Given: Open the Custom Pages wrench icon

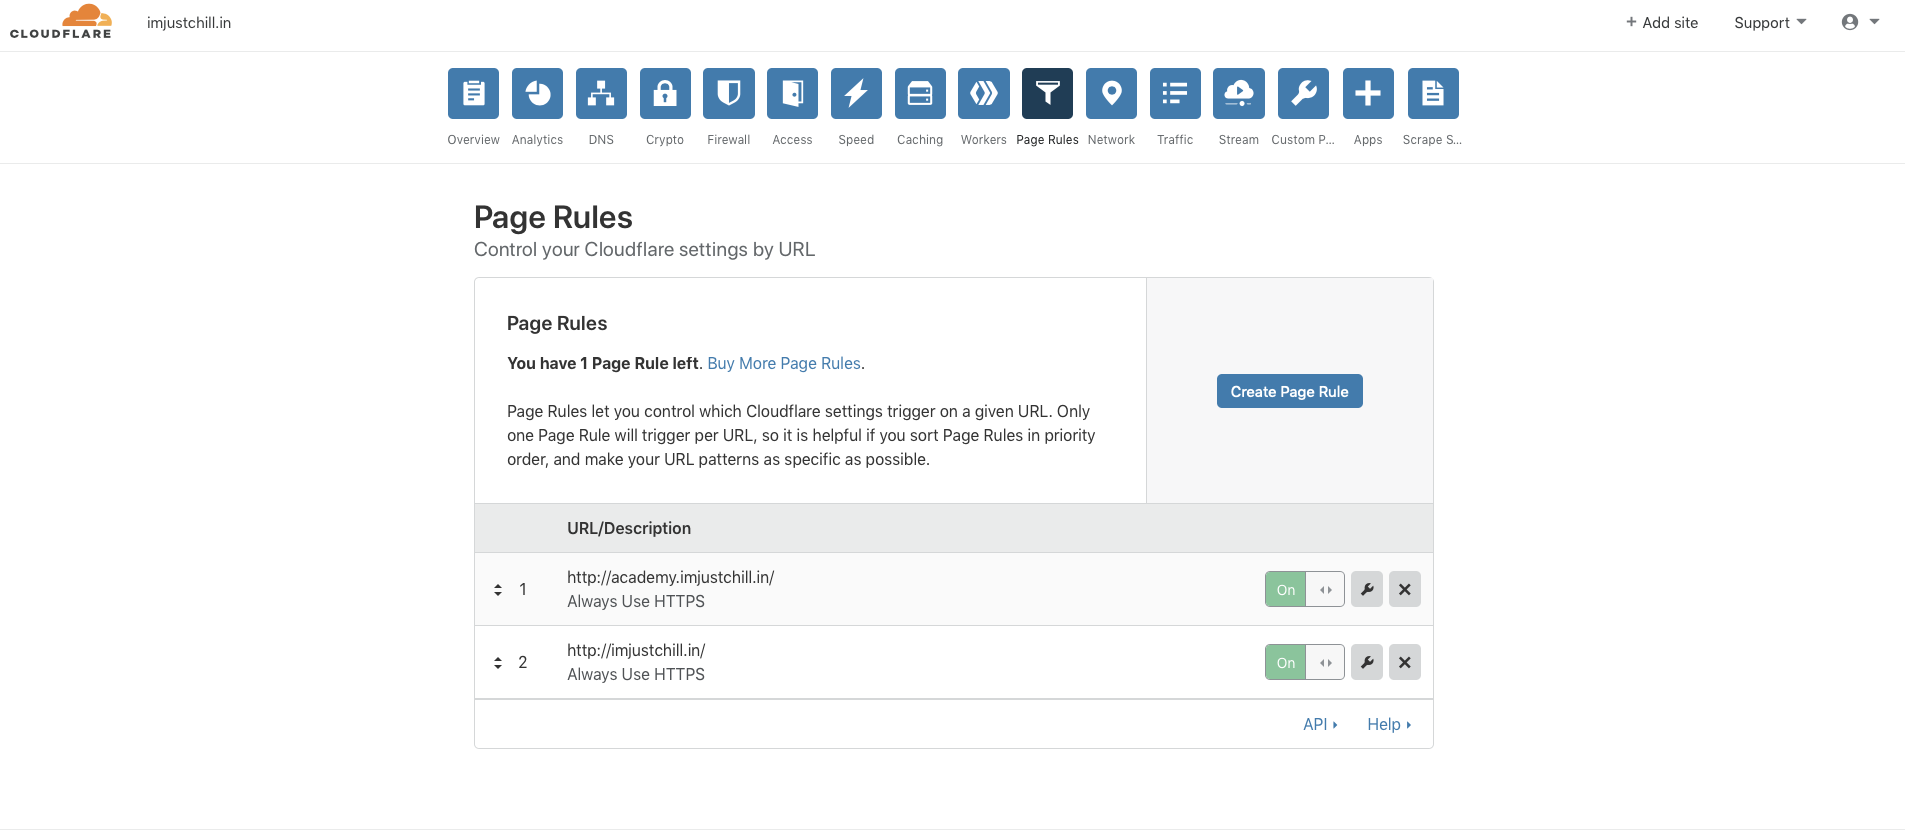Looking at the screenshot, I should coord(1303,93).
